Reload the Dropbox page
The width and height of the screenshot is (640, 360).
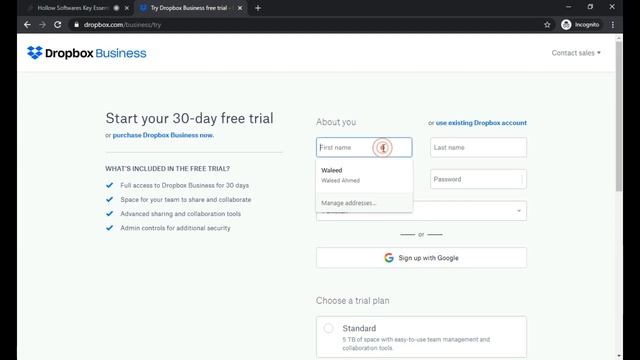pos(58,25)
